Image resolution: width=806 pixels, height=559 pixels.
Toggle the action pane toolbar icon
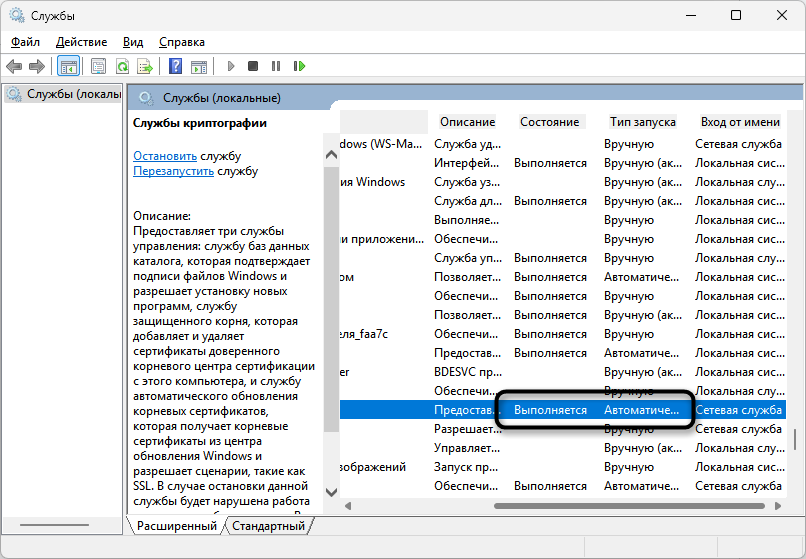pos(199,66)
